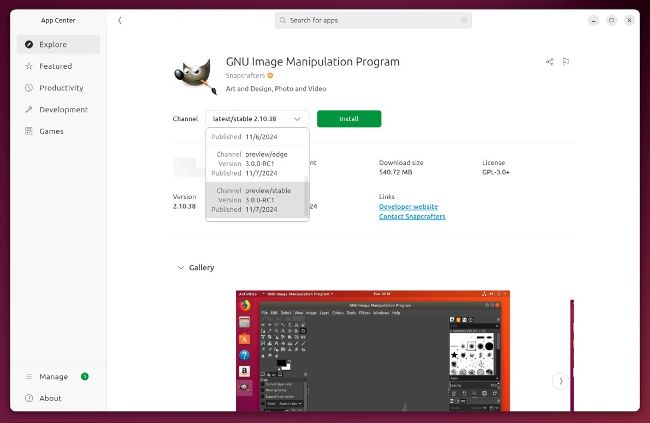Select the preview/edge 3.0.0-RC1 channel
This screenshot has width=650, height=423.
click(255, 164)
